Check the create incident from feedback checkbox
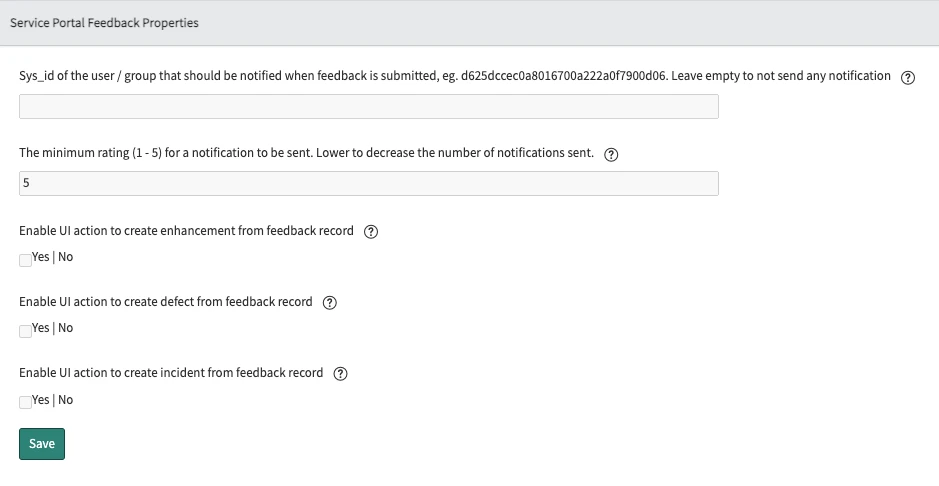This screenshot has width=939, height=486. [x=25, y=402]
